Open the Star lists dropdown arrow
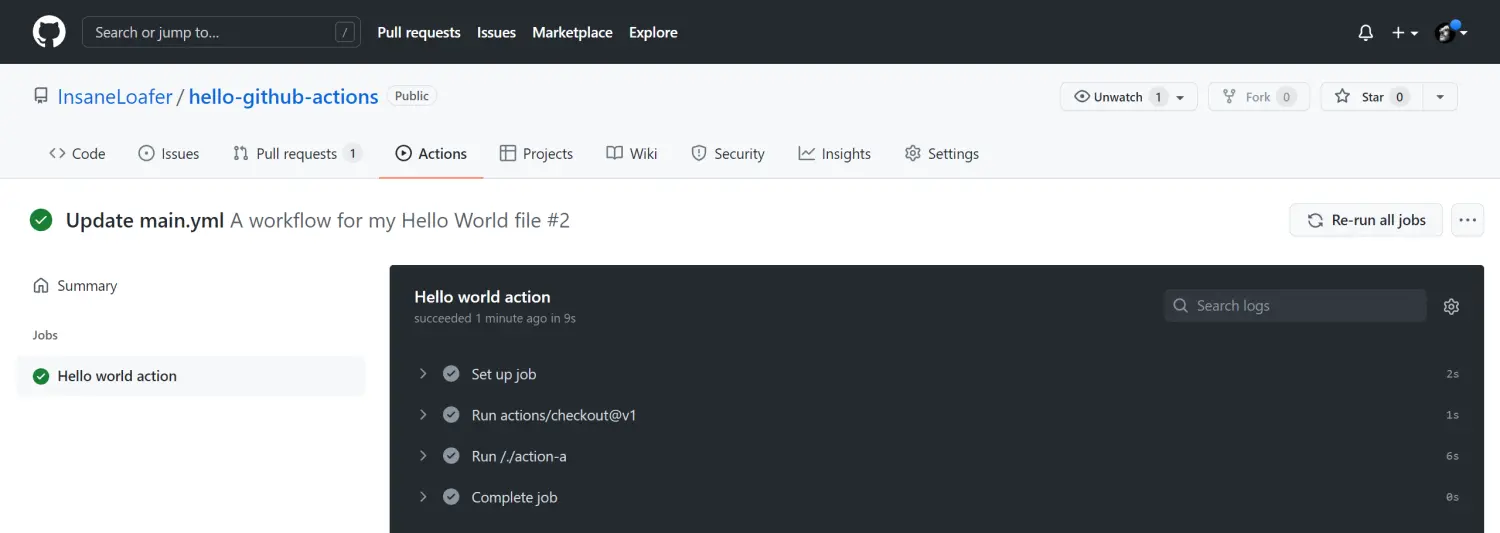The height and width of the screenshot is (533, 1500). pyautogui.click(x=1440, y=97)
